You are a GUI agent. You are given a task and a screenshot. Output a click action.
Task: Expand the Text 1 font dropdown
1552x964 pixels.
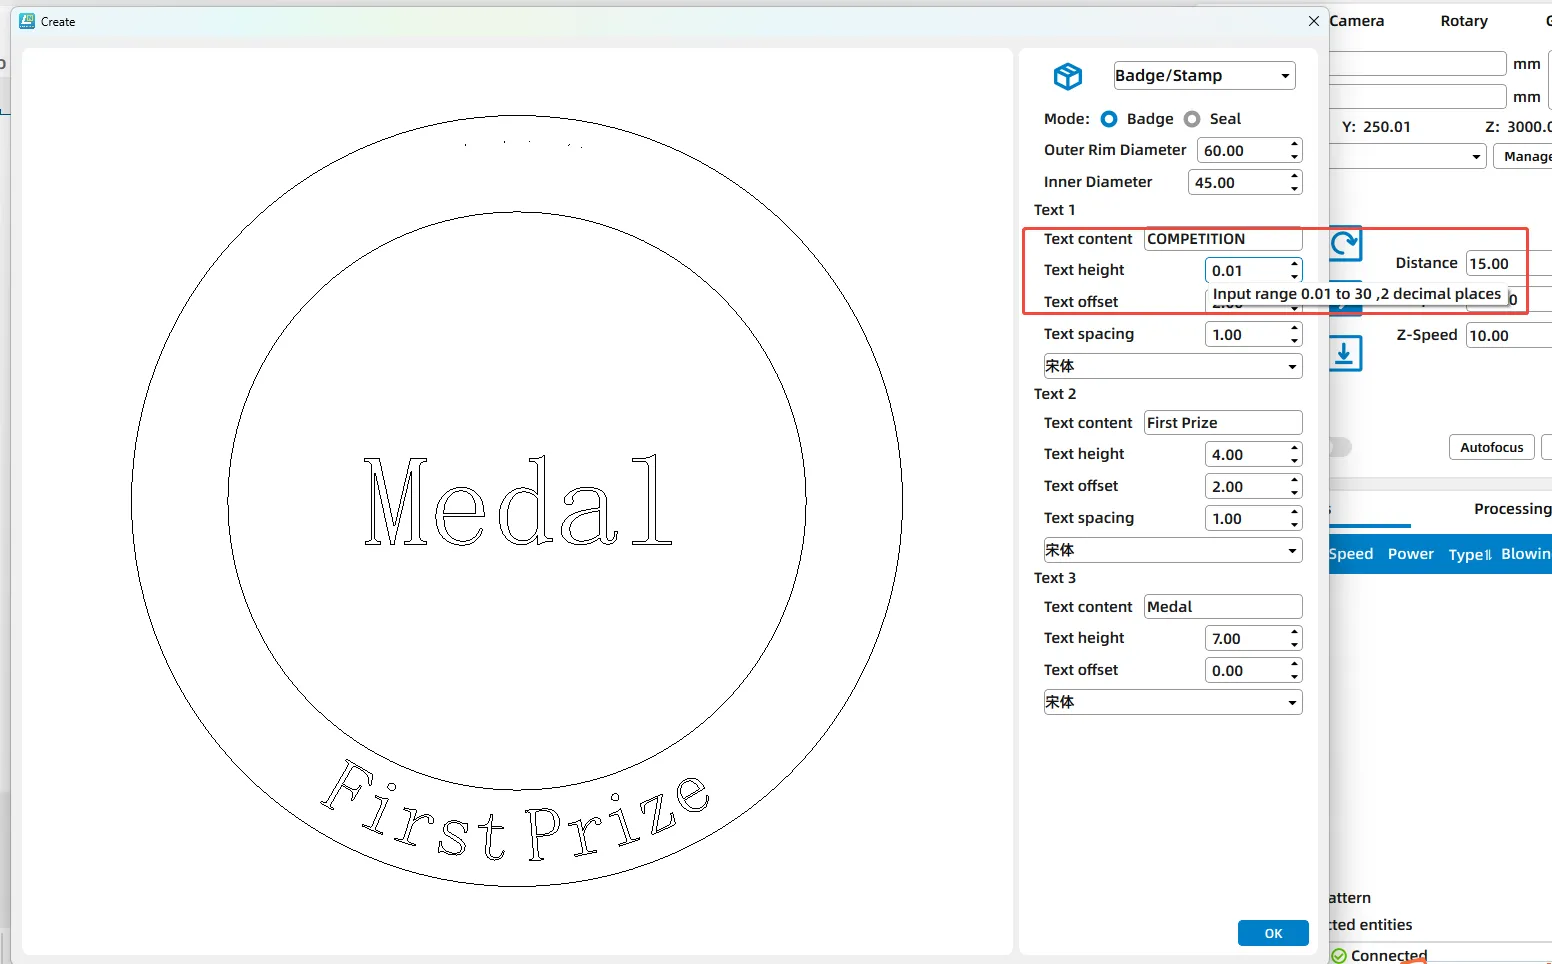point(1292,367)
